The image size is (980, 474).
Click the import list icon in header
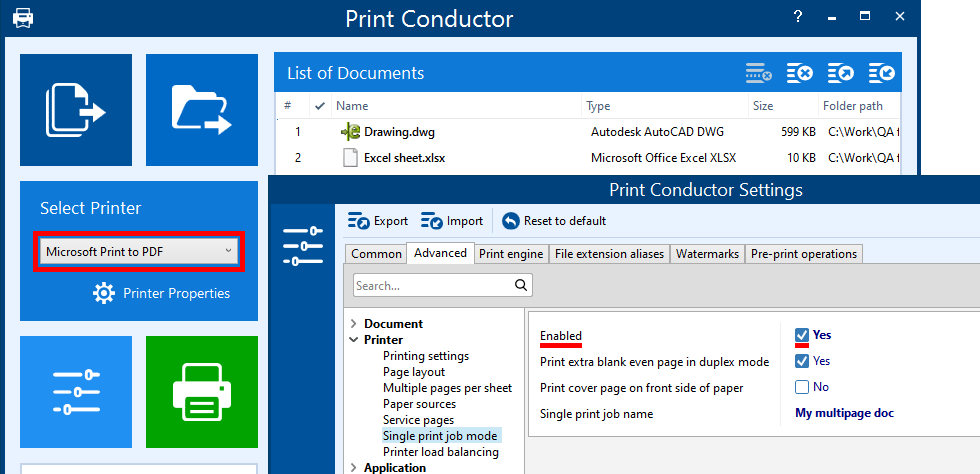click(882, 73)
